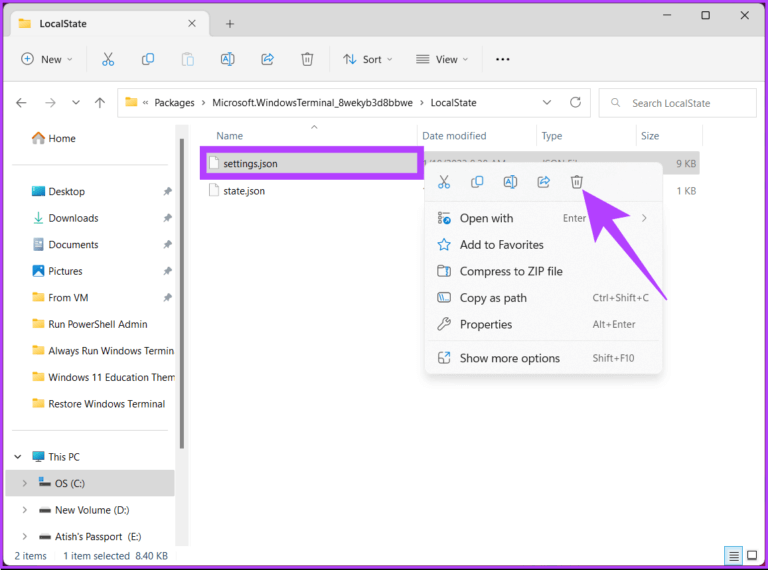Open the From VM folder
768x570 pixels.
tap(60, 298)
